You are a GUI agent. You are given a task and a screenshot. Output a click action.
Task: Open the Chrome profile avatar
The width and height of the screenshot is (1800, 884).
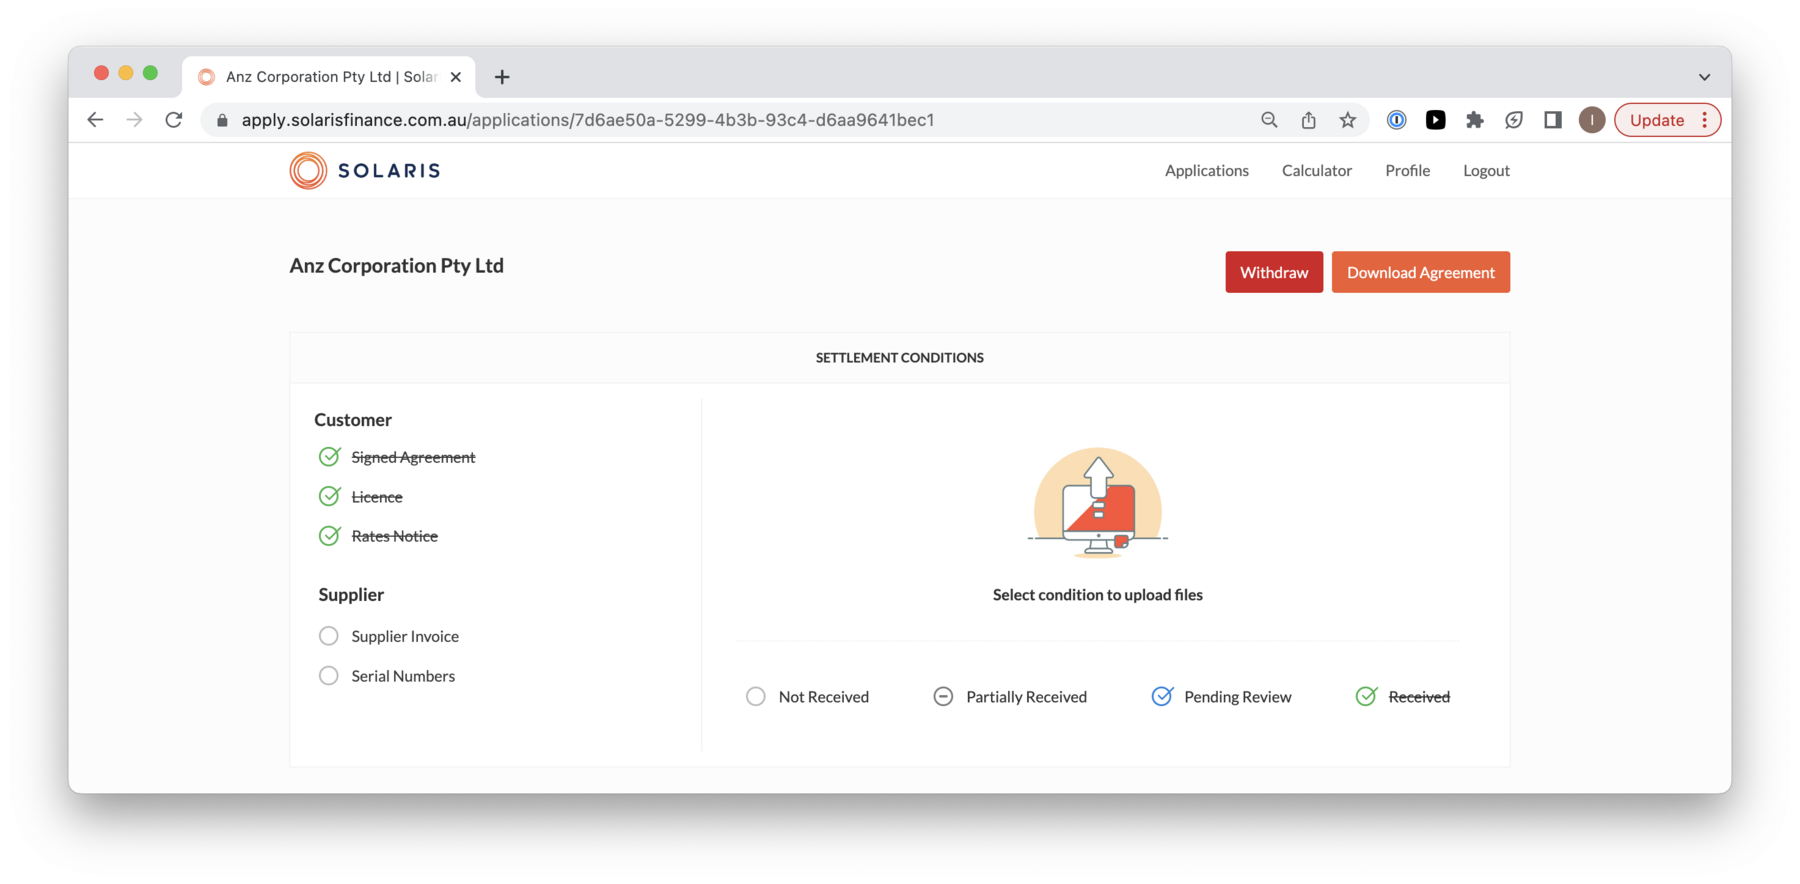click(1592, 120)
